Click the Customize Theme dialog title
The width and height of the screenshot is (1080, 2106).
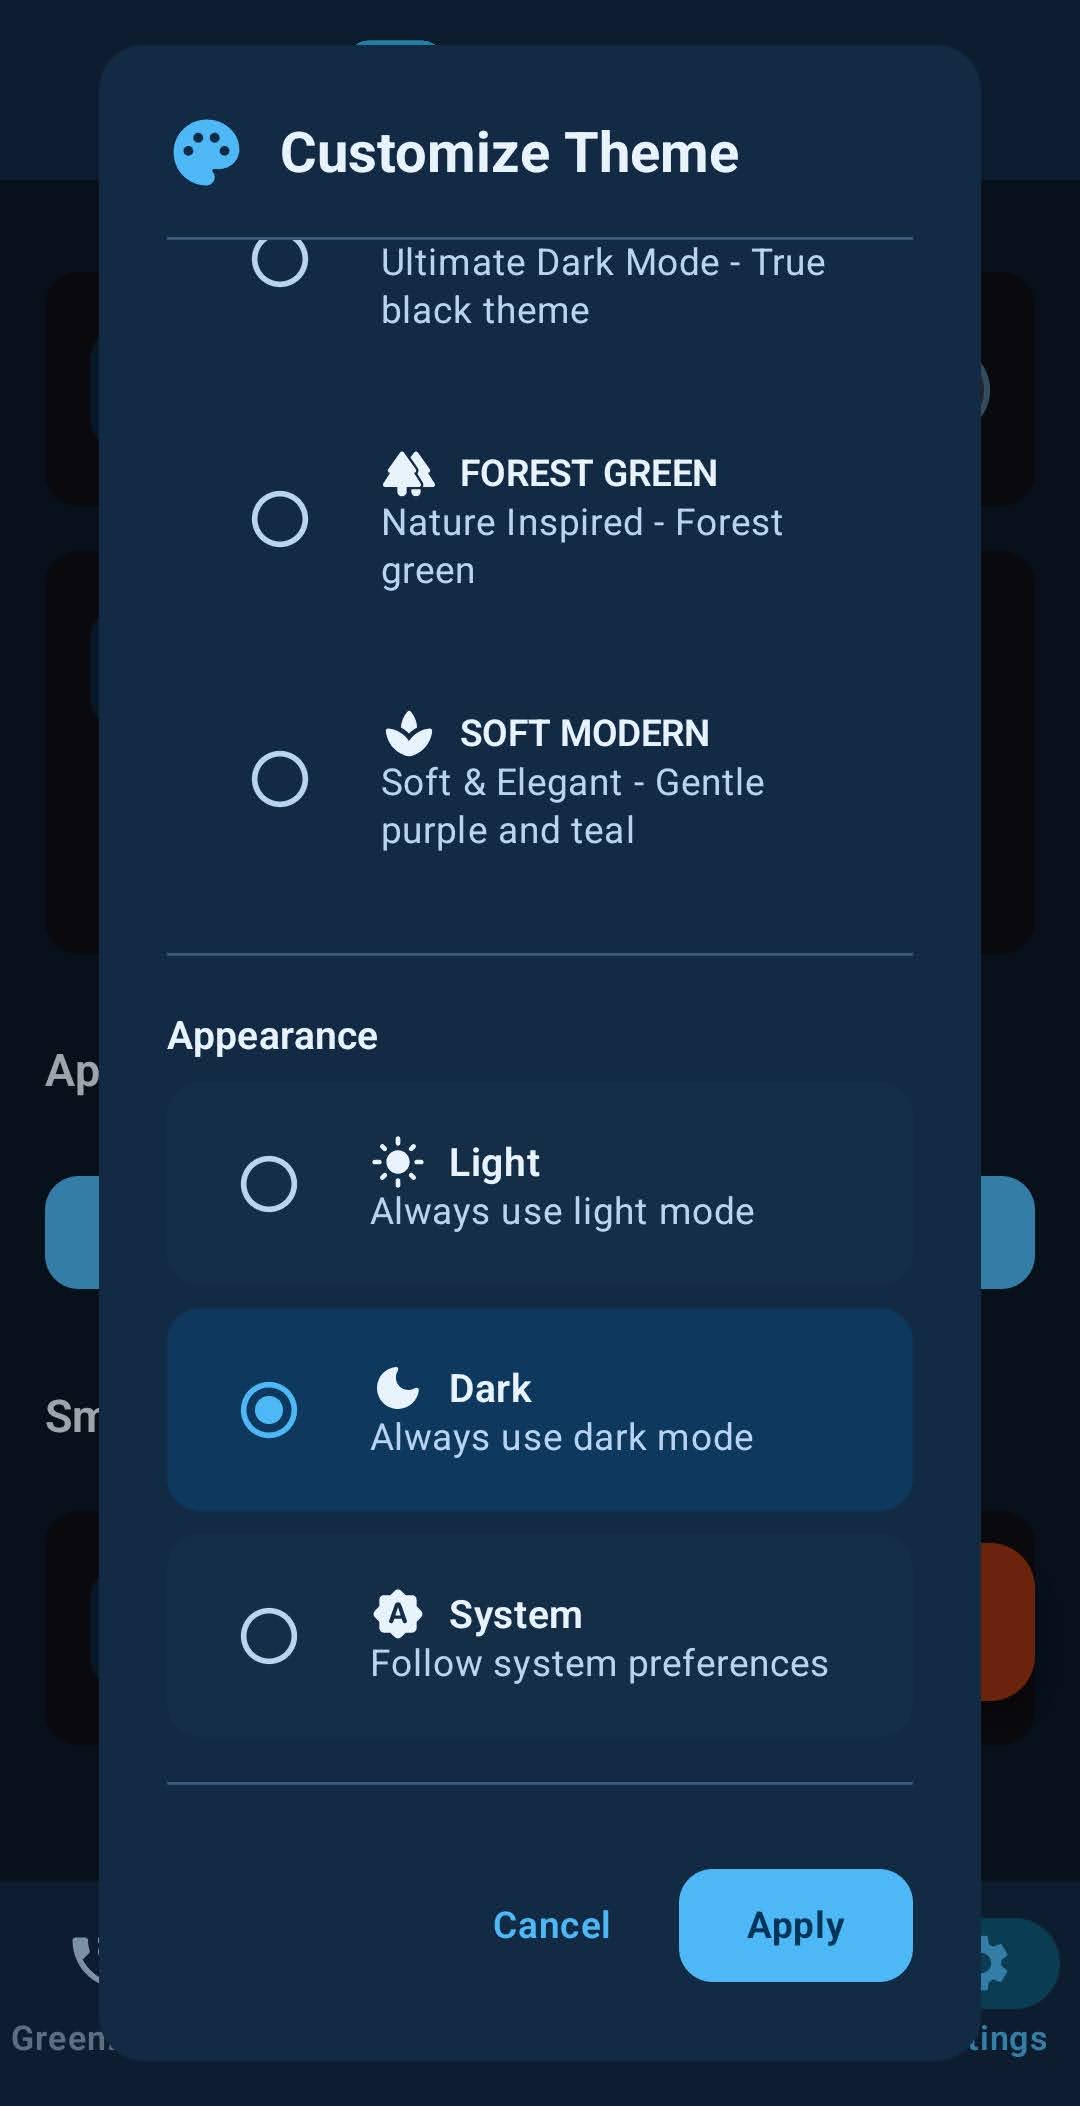[x=510, y=151]
